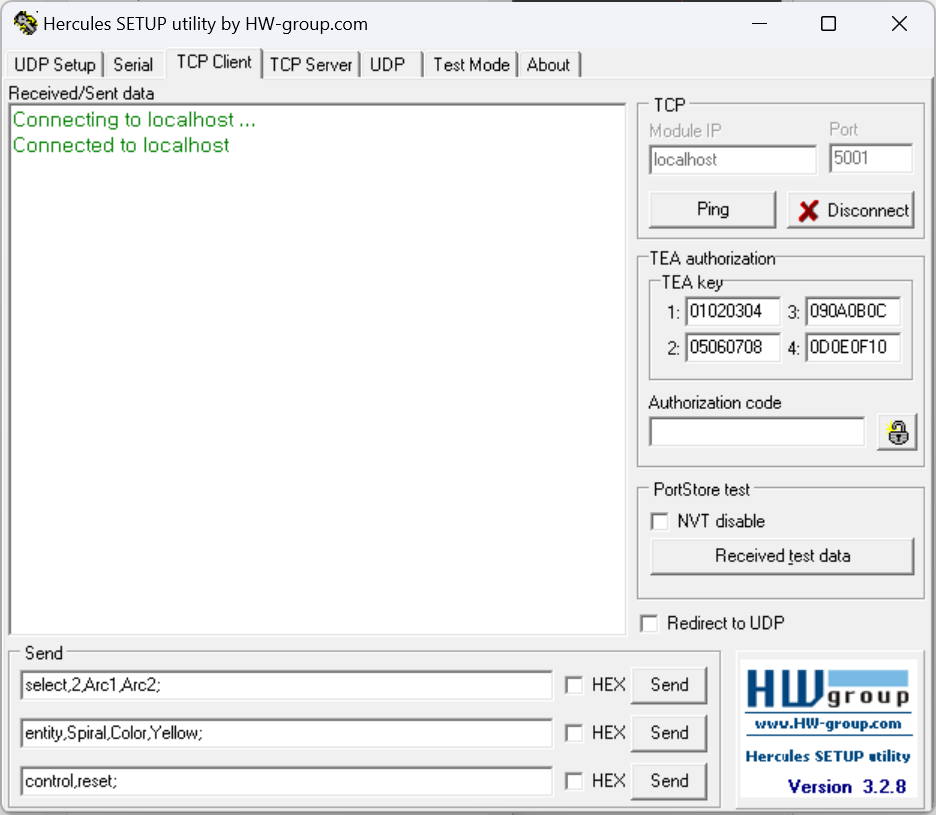The image size is (936, 815).
Task: Click the Hercules app icon in title bar
Action: (x=25, y=24)
